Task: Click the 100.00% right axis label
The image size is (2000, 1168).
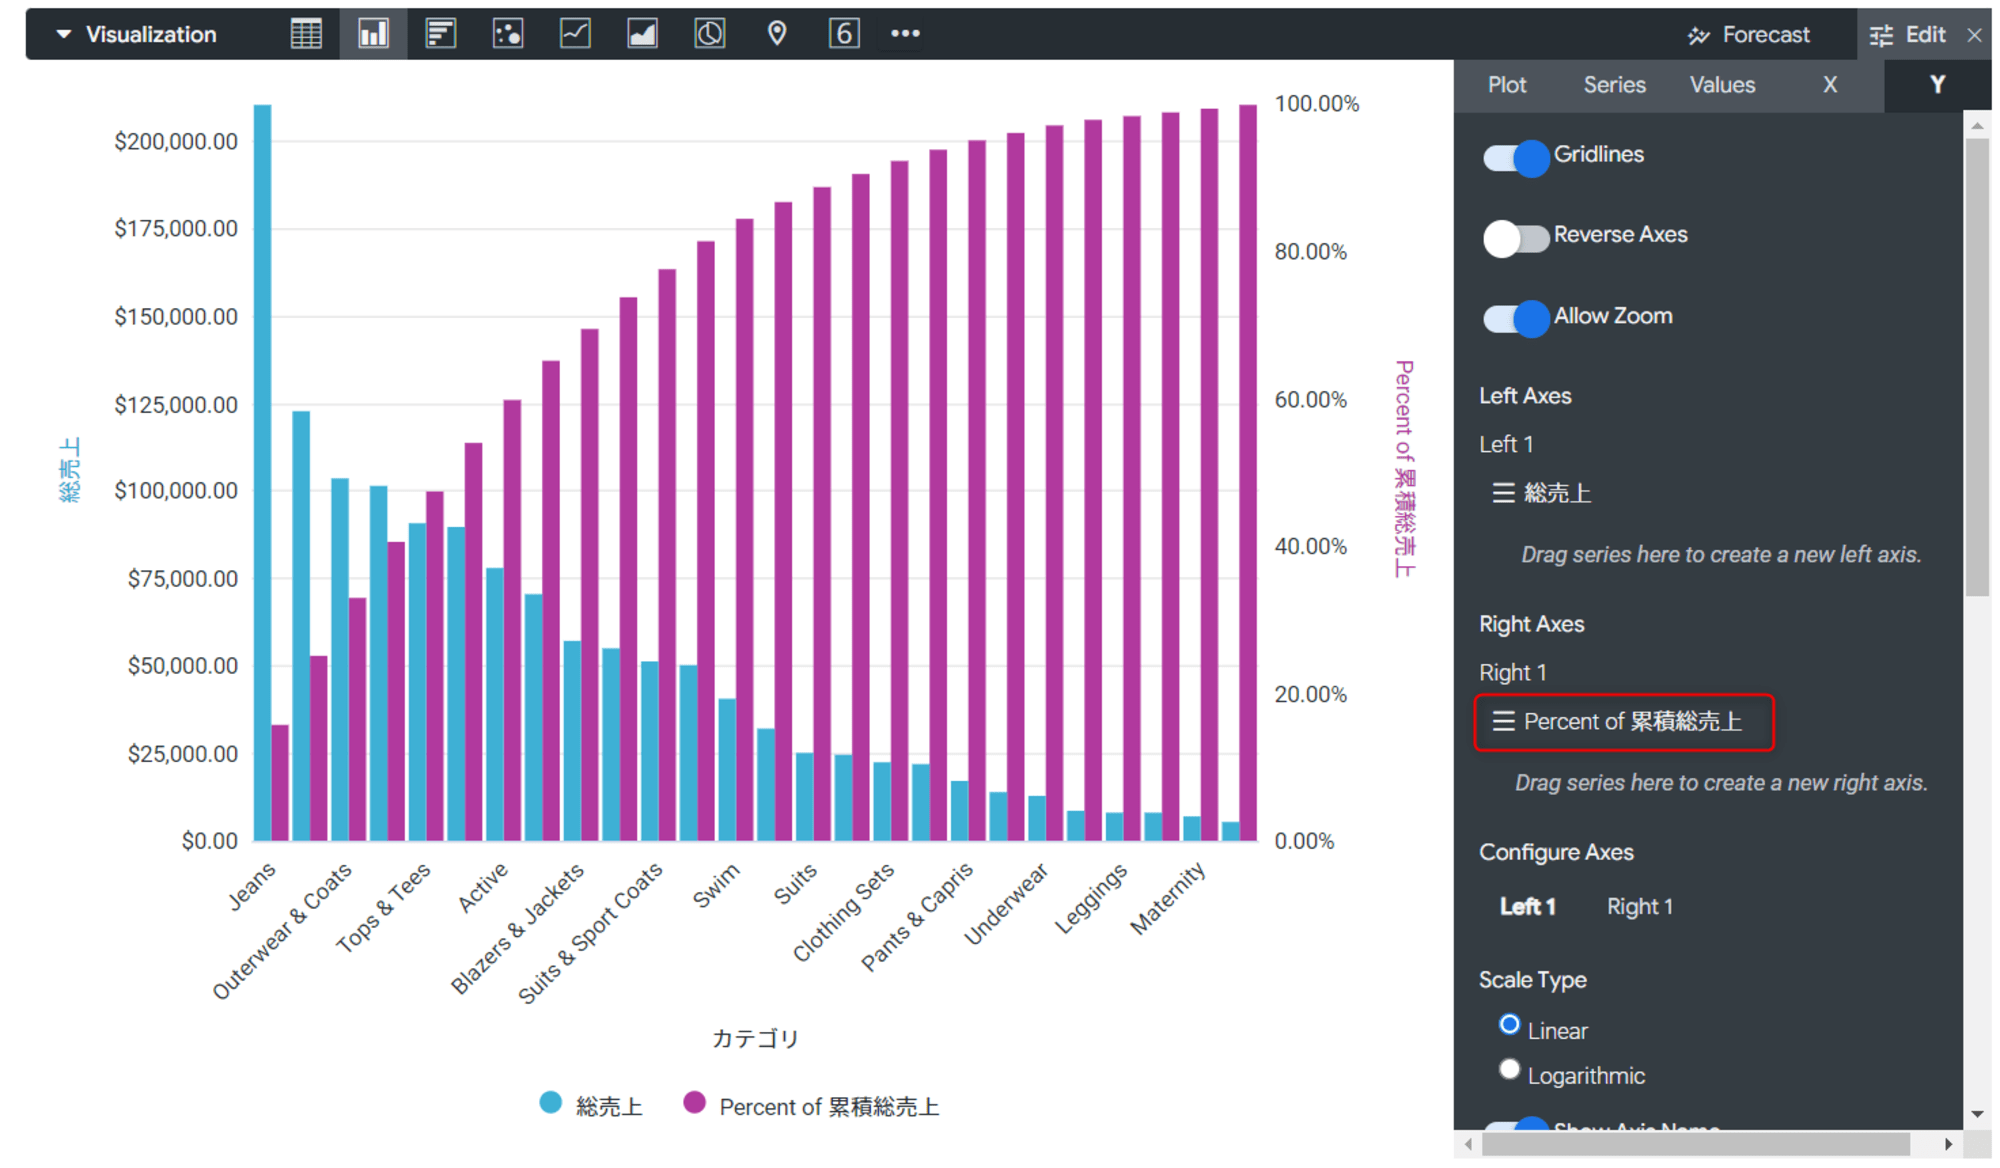Action: [1316, 104]
